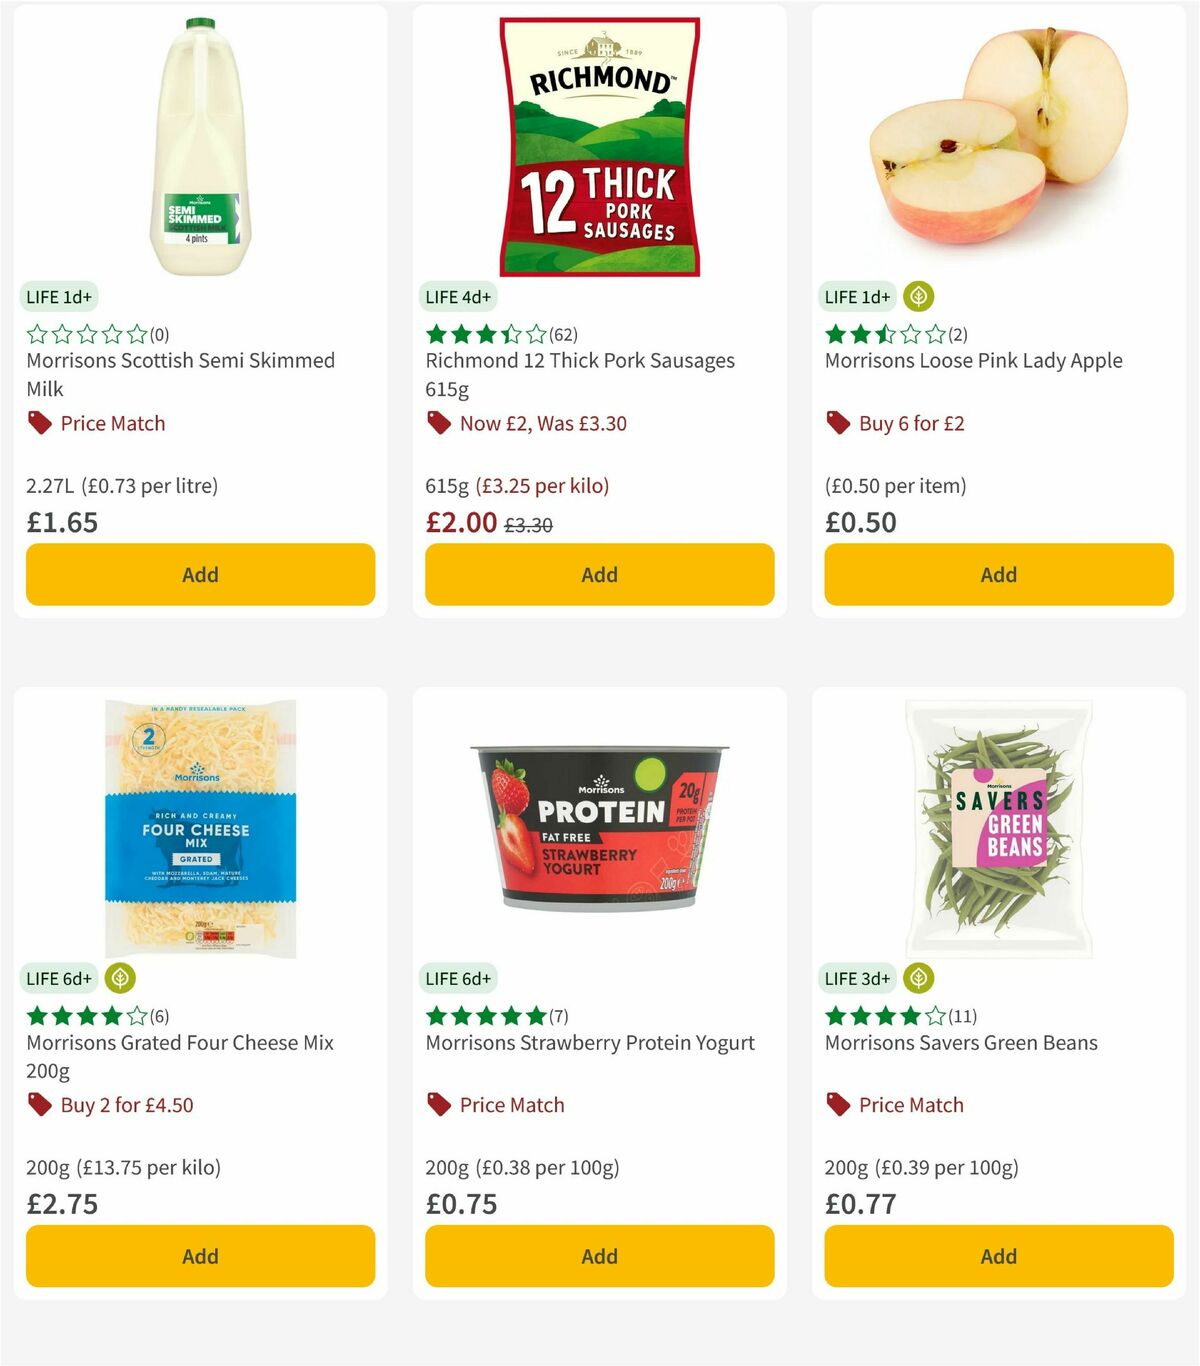Click the tag icon next to "Now £2, Was £3.30"
This screenshot has width=1200, height=1366.
coord(438,423)
